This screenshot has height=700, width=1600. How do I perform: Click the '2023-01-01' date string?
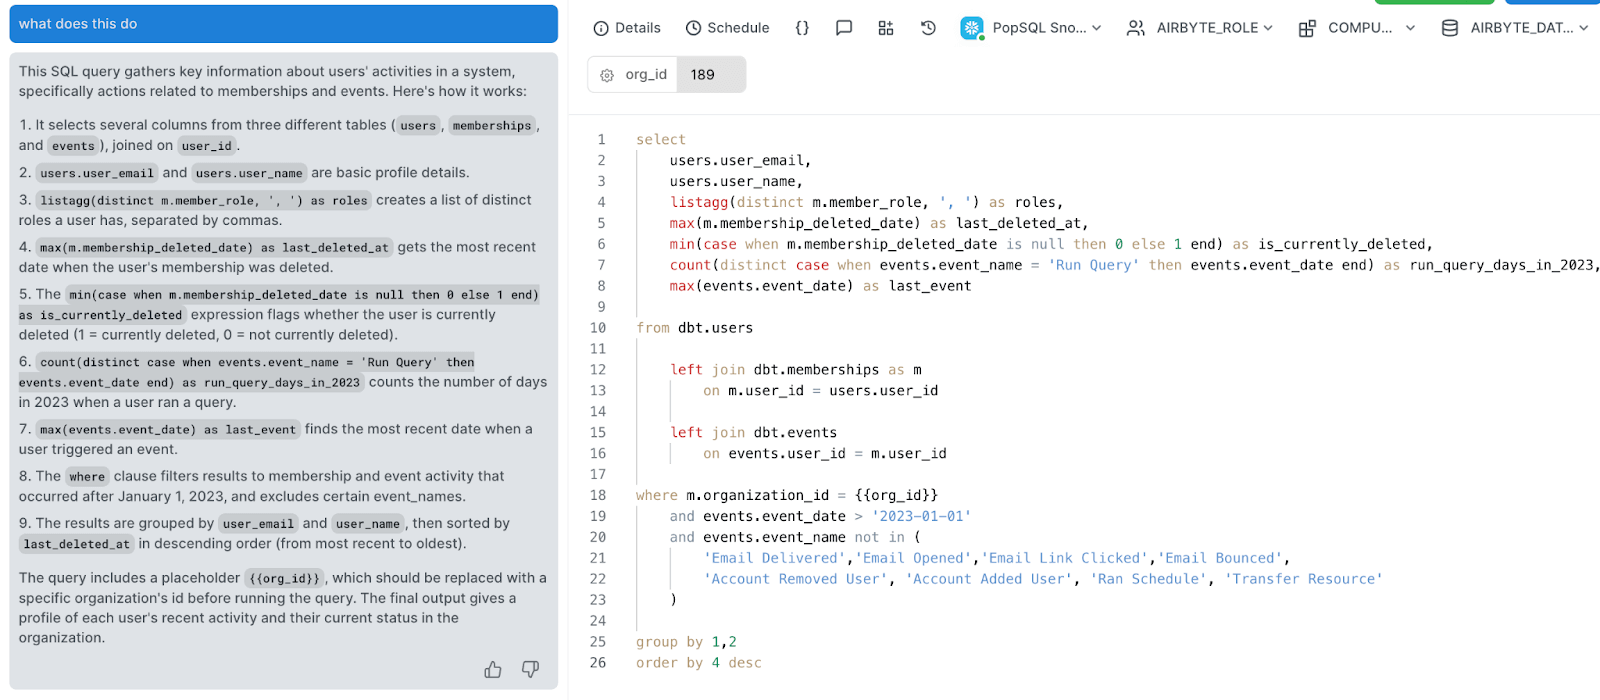921,517
